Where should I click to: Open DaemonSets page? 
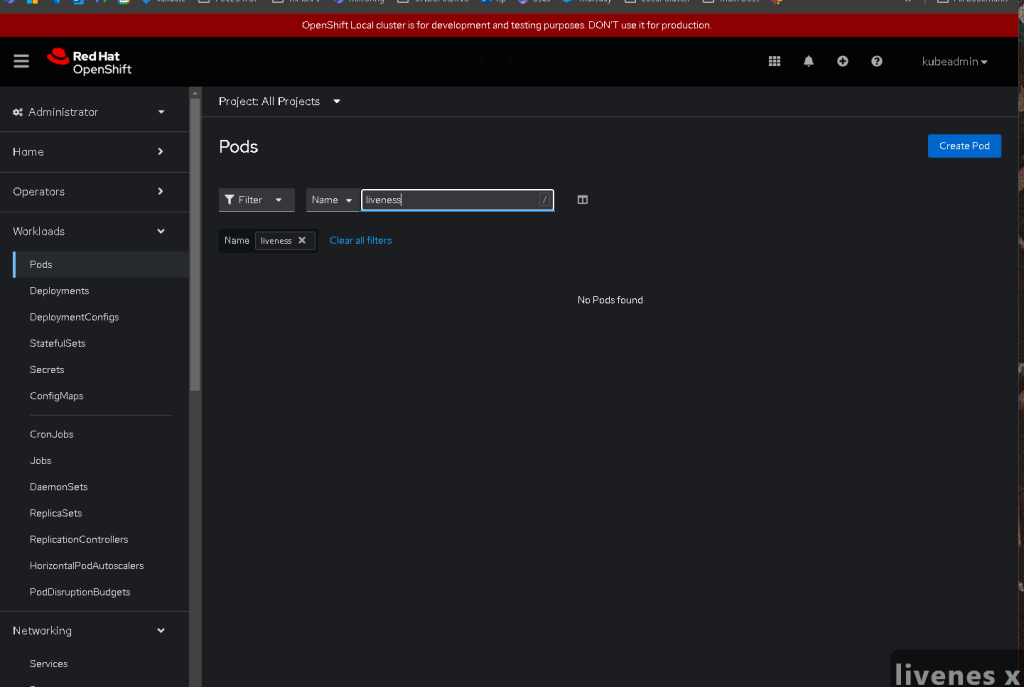pyautogui.click(x=58, y=487)
